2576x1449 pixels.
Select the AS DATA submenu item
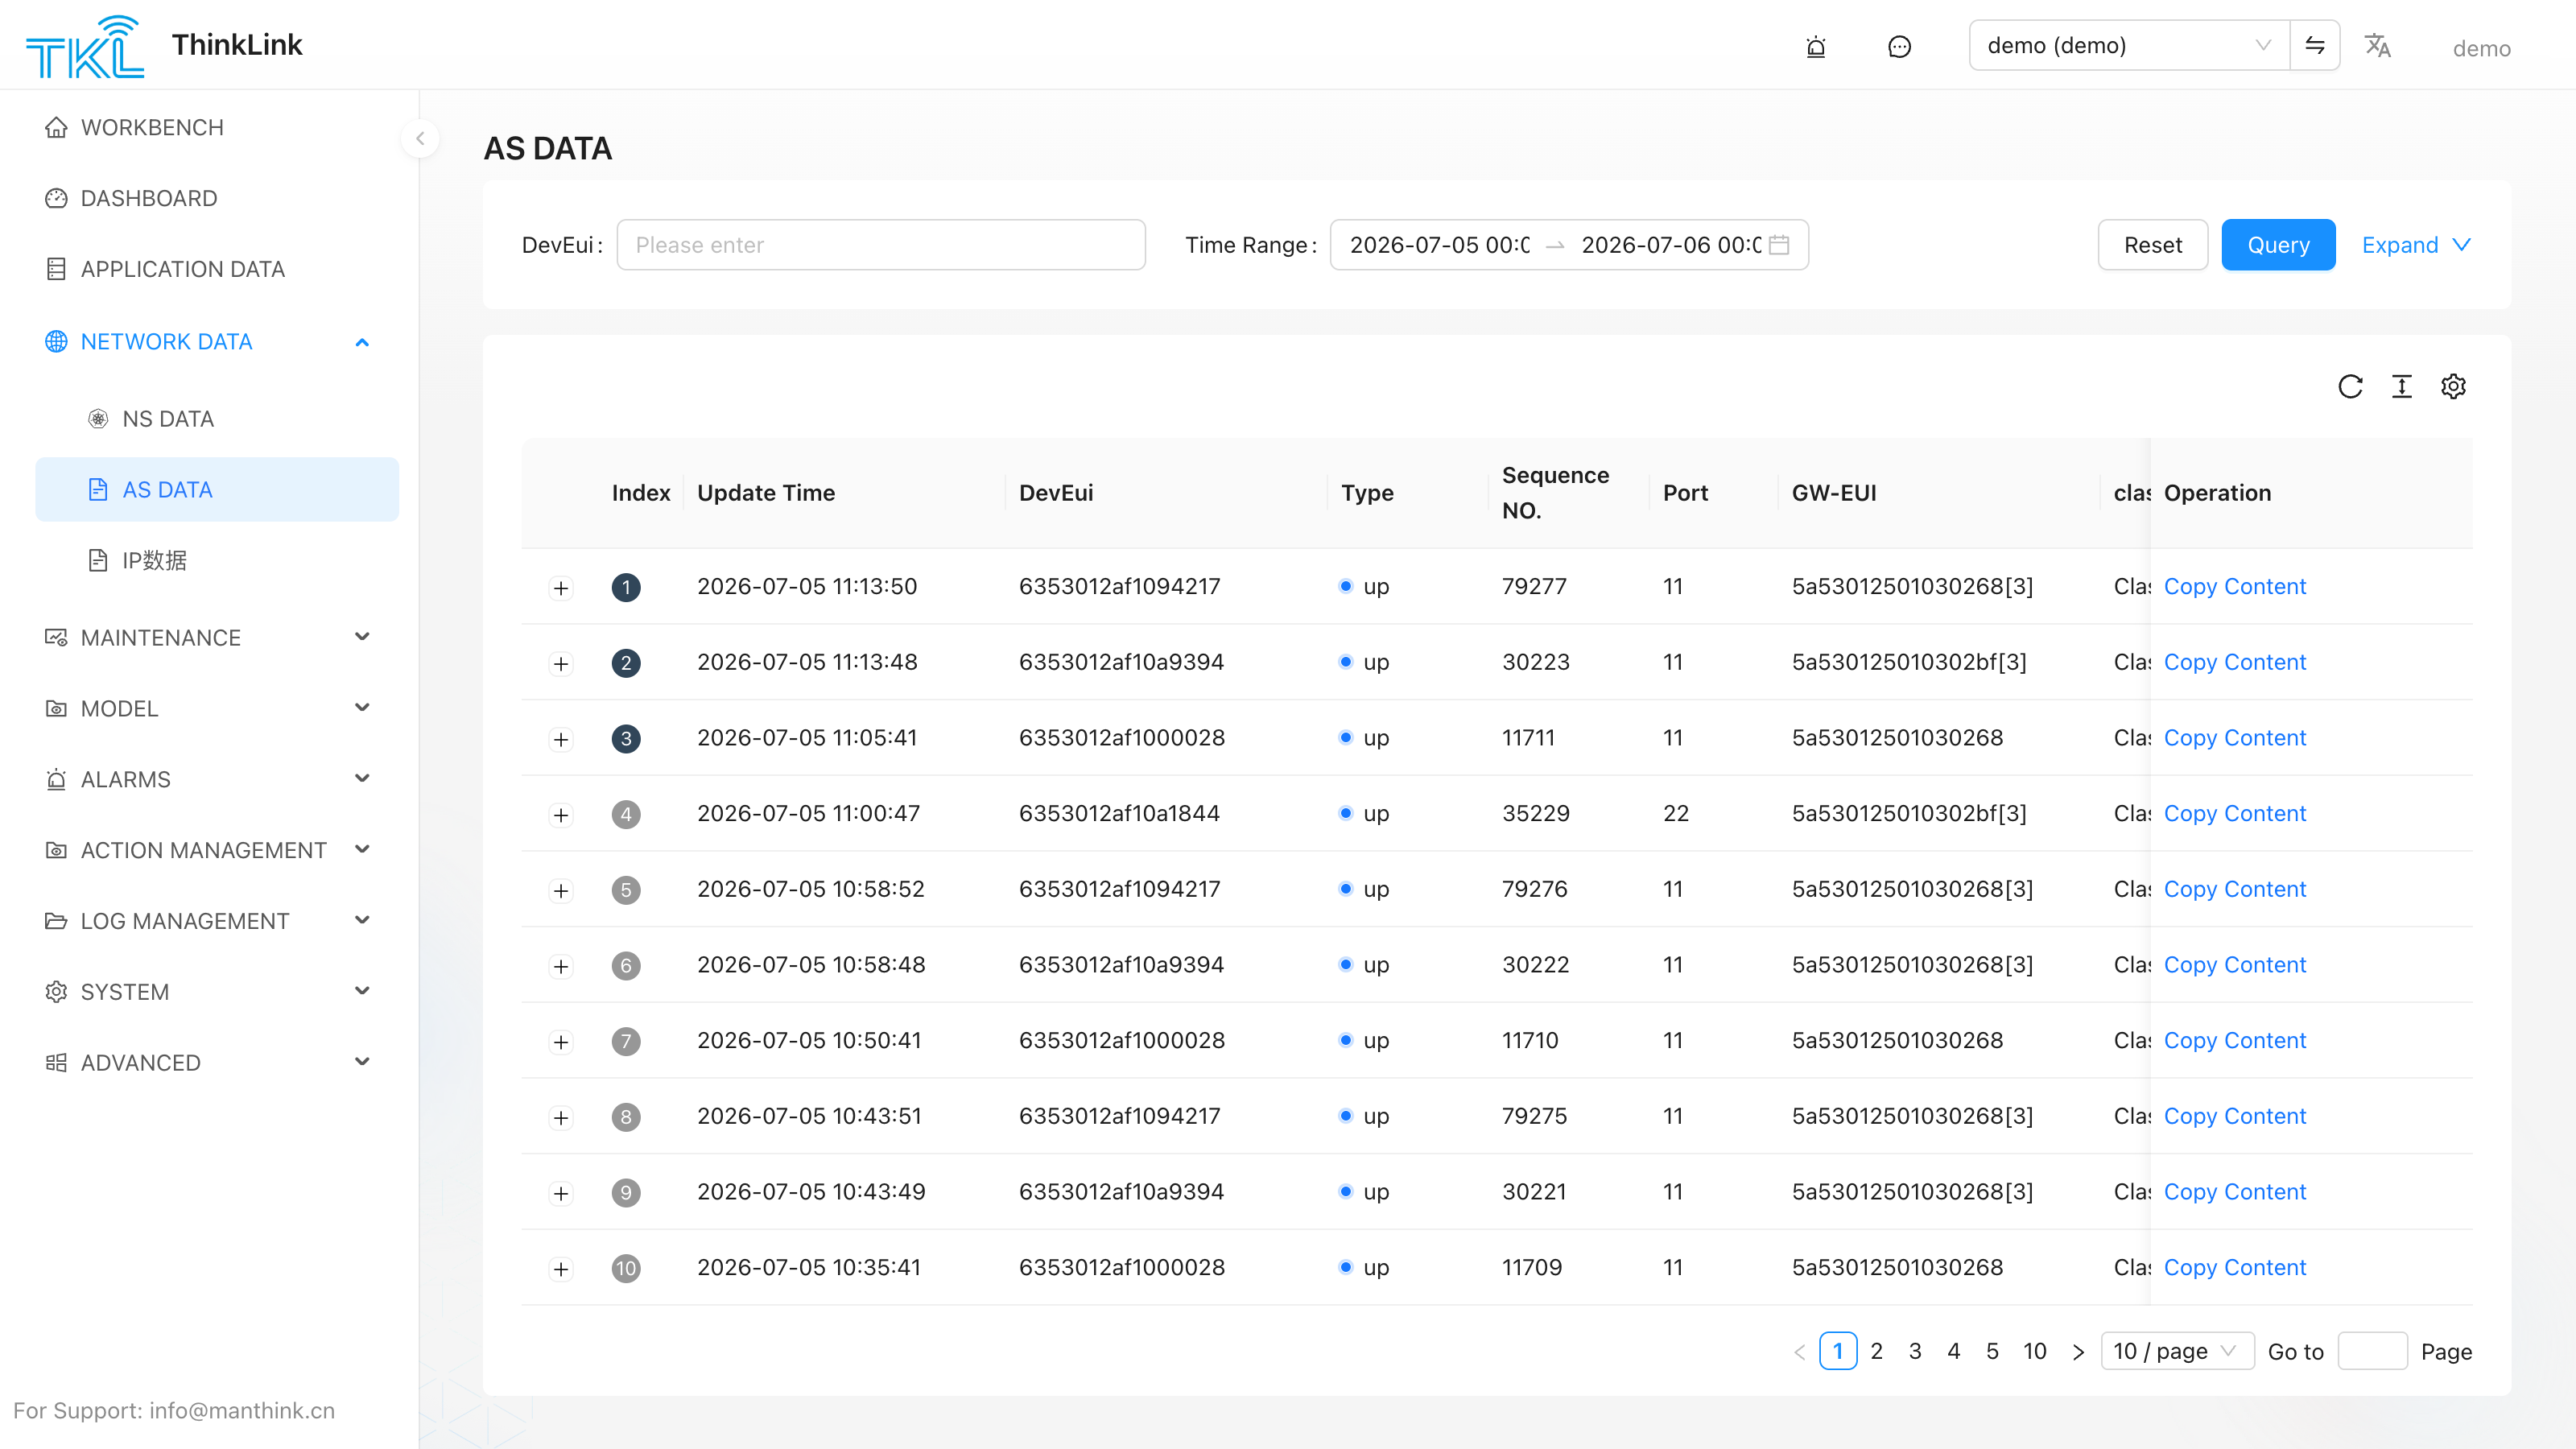(x=217, y=490)
